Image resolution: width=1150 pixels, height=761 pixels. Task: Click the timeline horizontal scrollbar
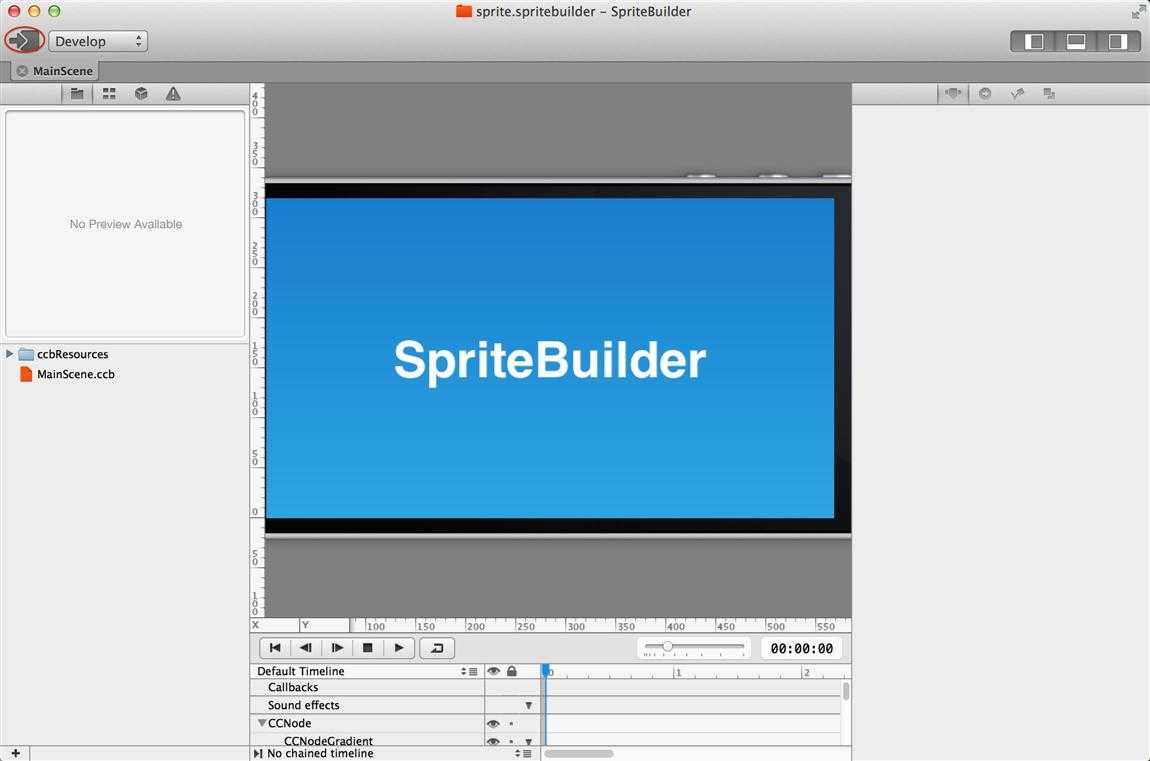click(x=579, y=754)
